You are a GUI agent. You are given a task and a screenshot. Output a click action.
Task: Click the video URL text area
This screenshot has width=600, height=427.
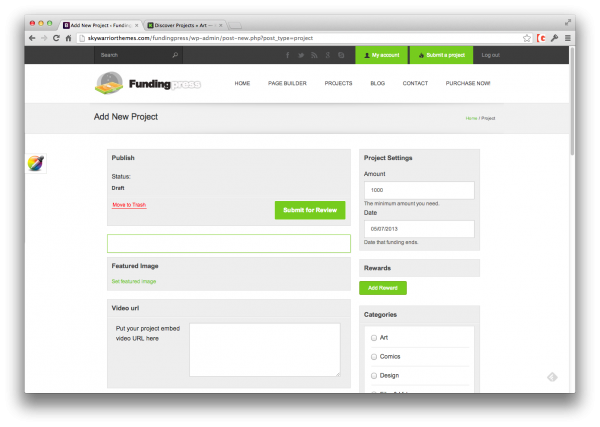click(265, 350)
